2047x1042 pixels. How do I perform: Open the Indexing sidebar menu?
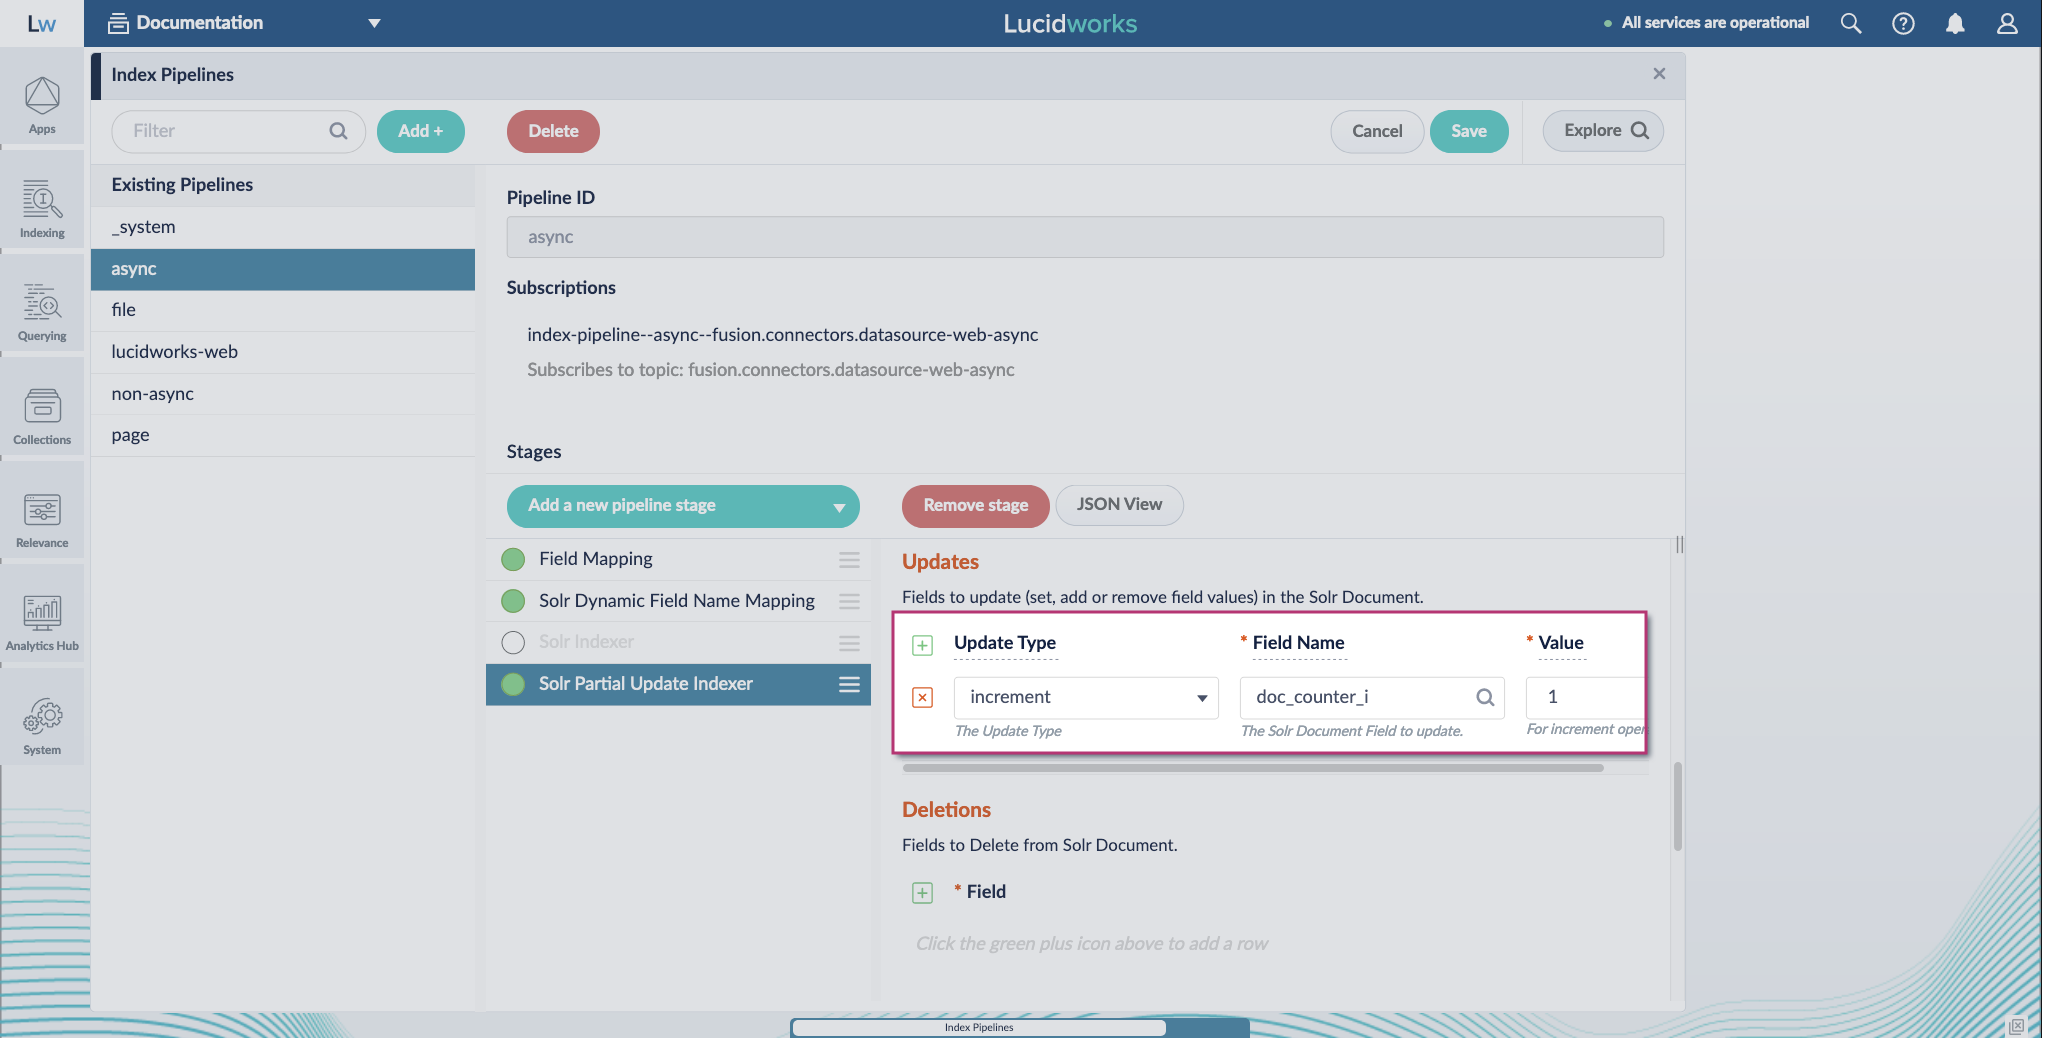(x=42, y=209)
